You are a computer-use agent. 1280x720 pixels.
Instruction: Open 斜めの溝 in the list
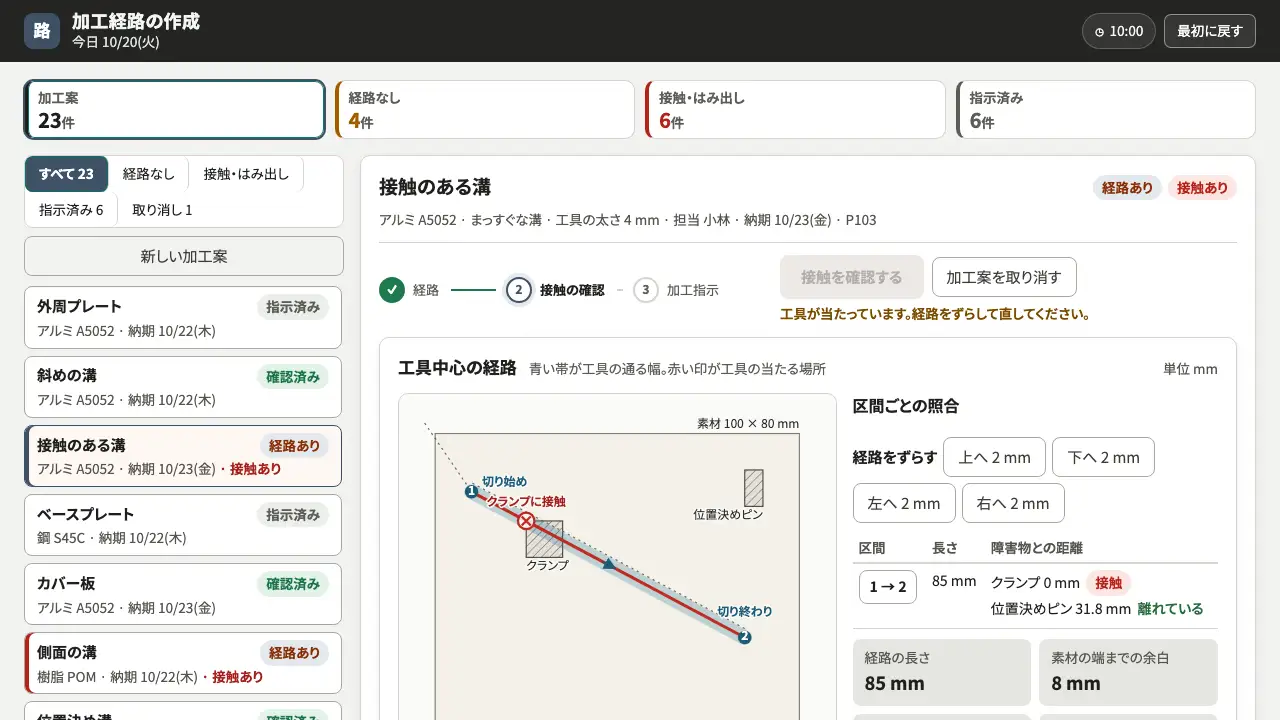183,387
